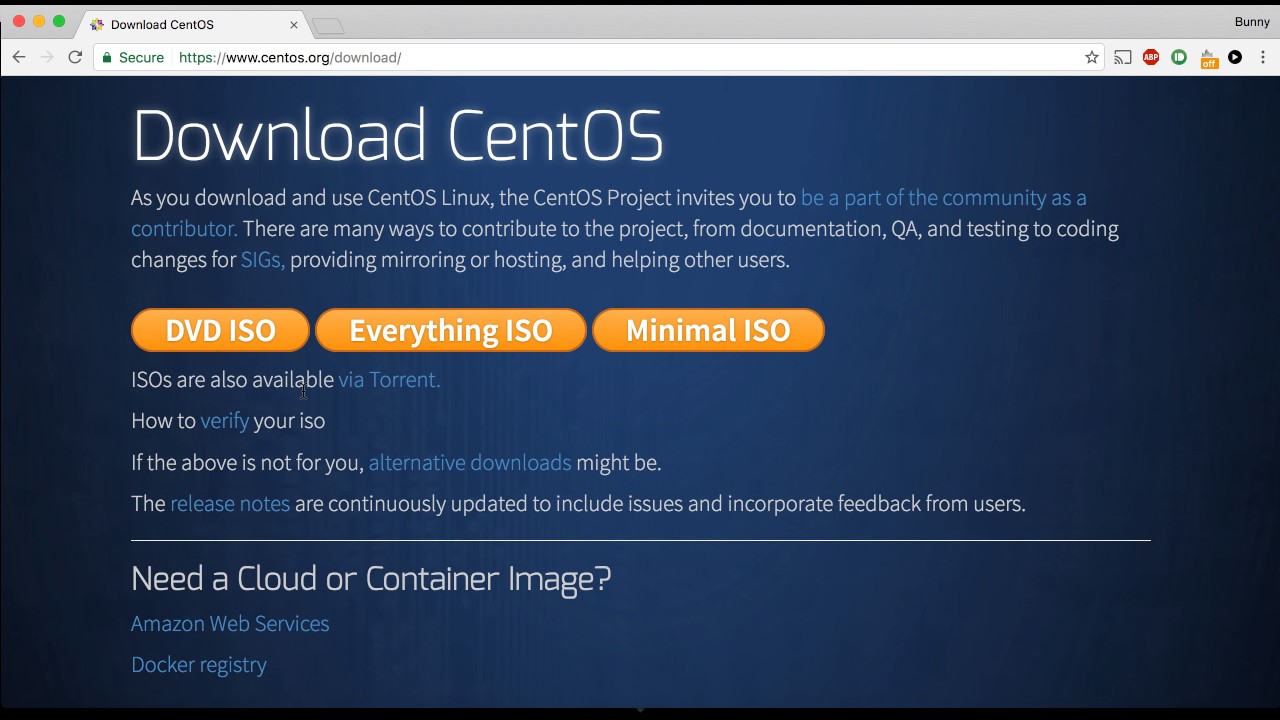
Task: Close the browser window with red button
Action: (x=19, y=21)
